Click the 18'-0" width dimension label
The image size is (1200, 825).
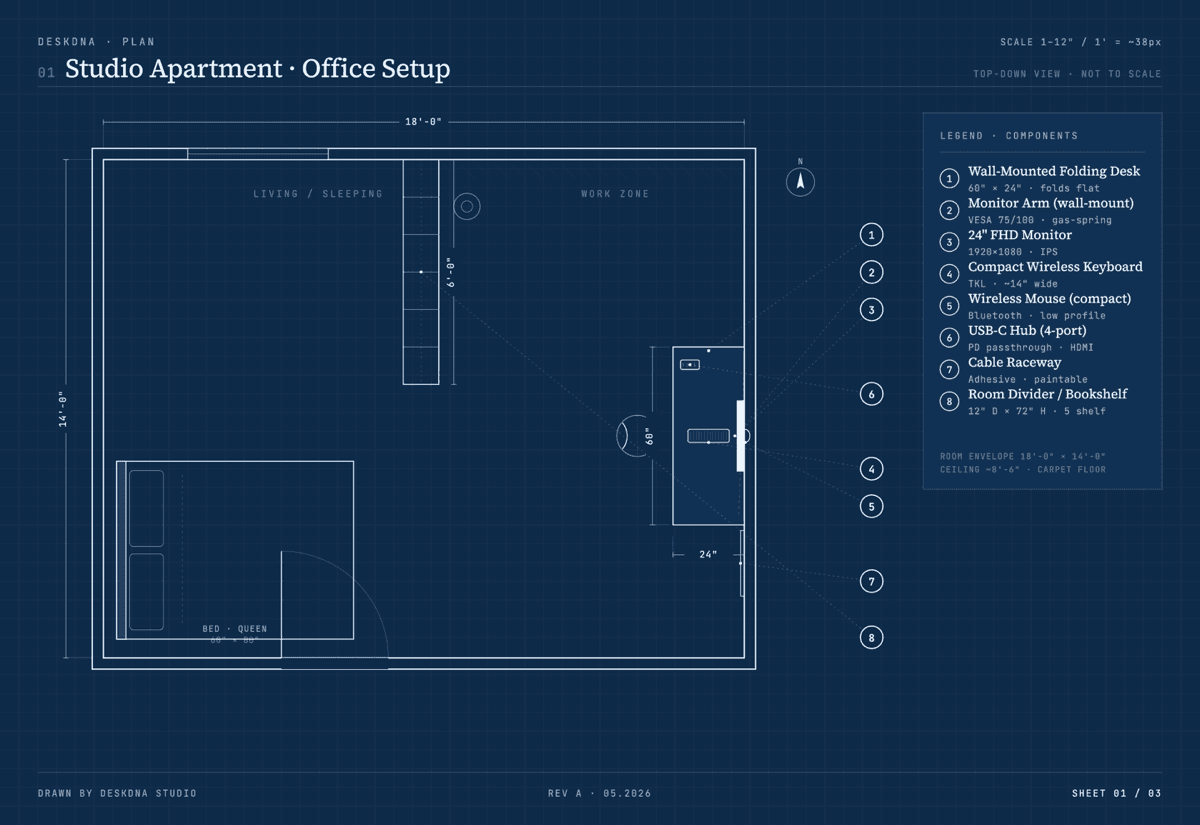tap(423, 122)
